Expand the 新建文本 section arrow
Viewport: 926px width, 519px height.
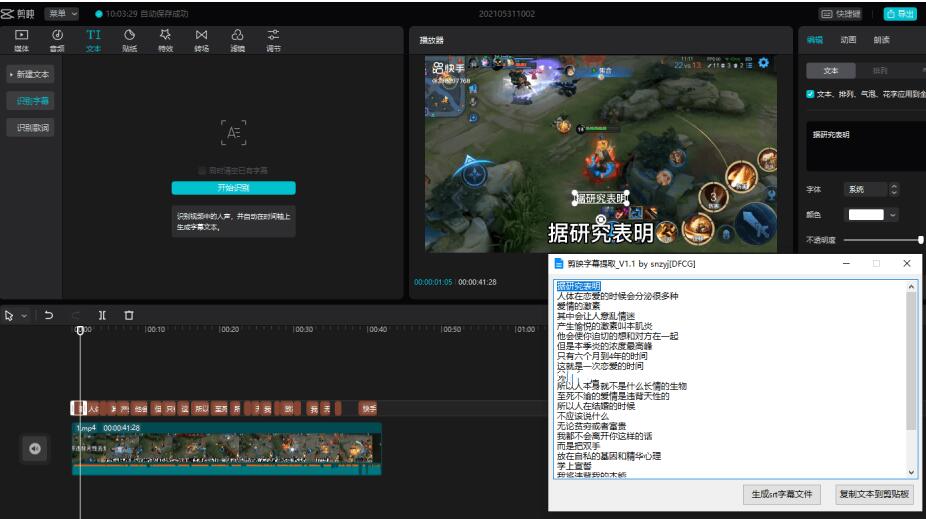click(x=11, y=74)
